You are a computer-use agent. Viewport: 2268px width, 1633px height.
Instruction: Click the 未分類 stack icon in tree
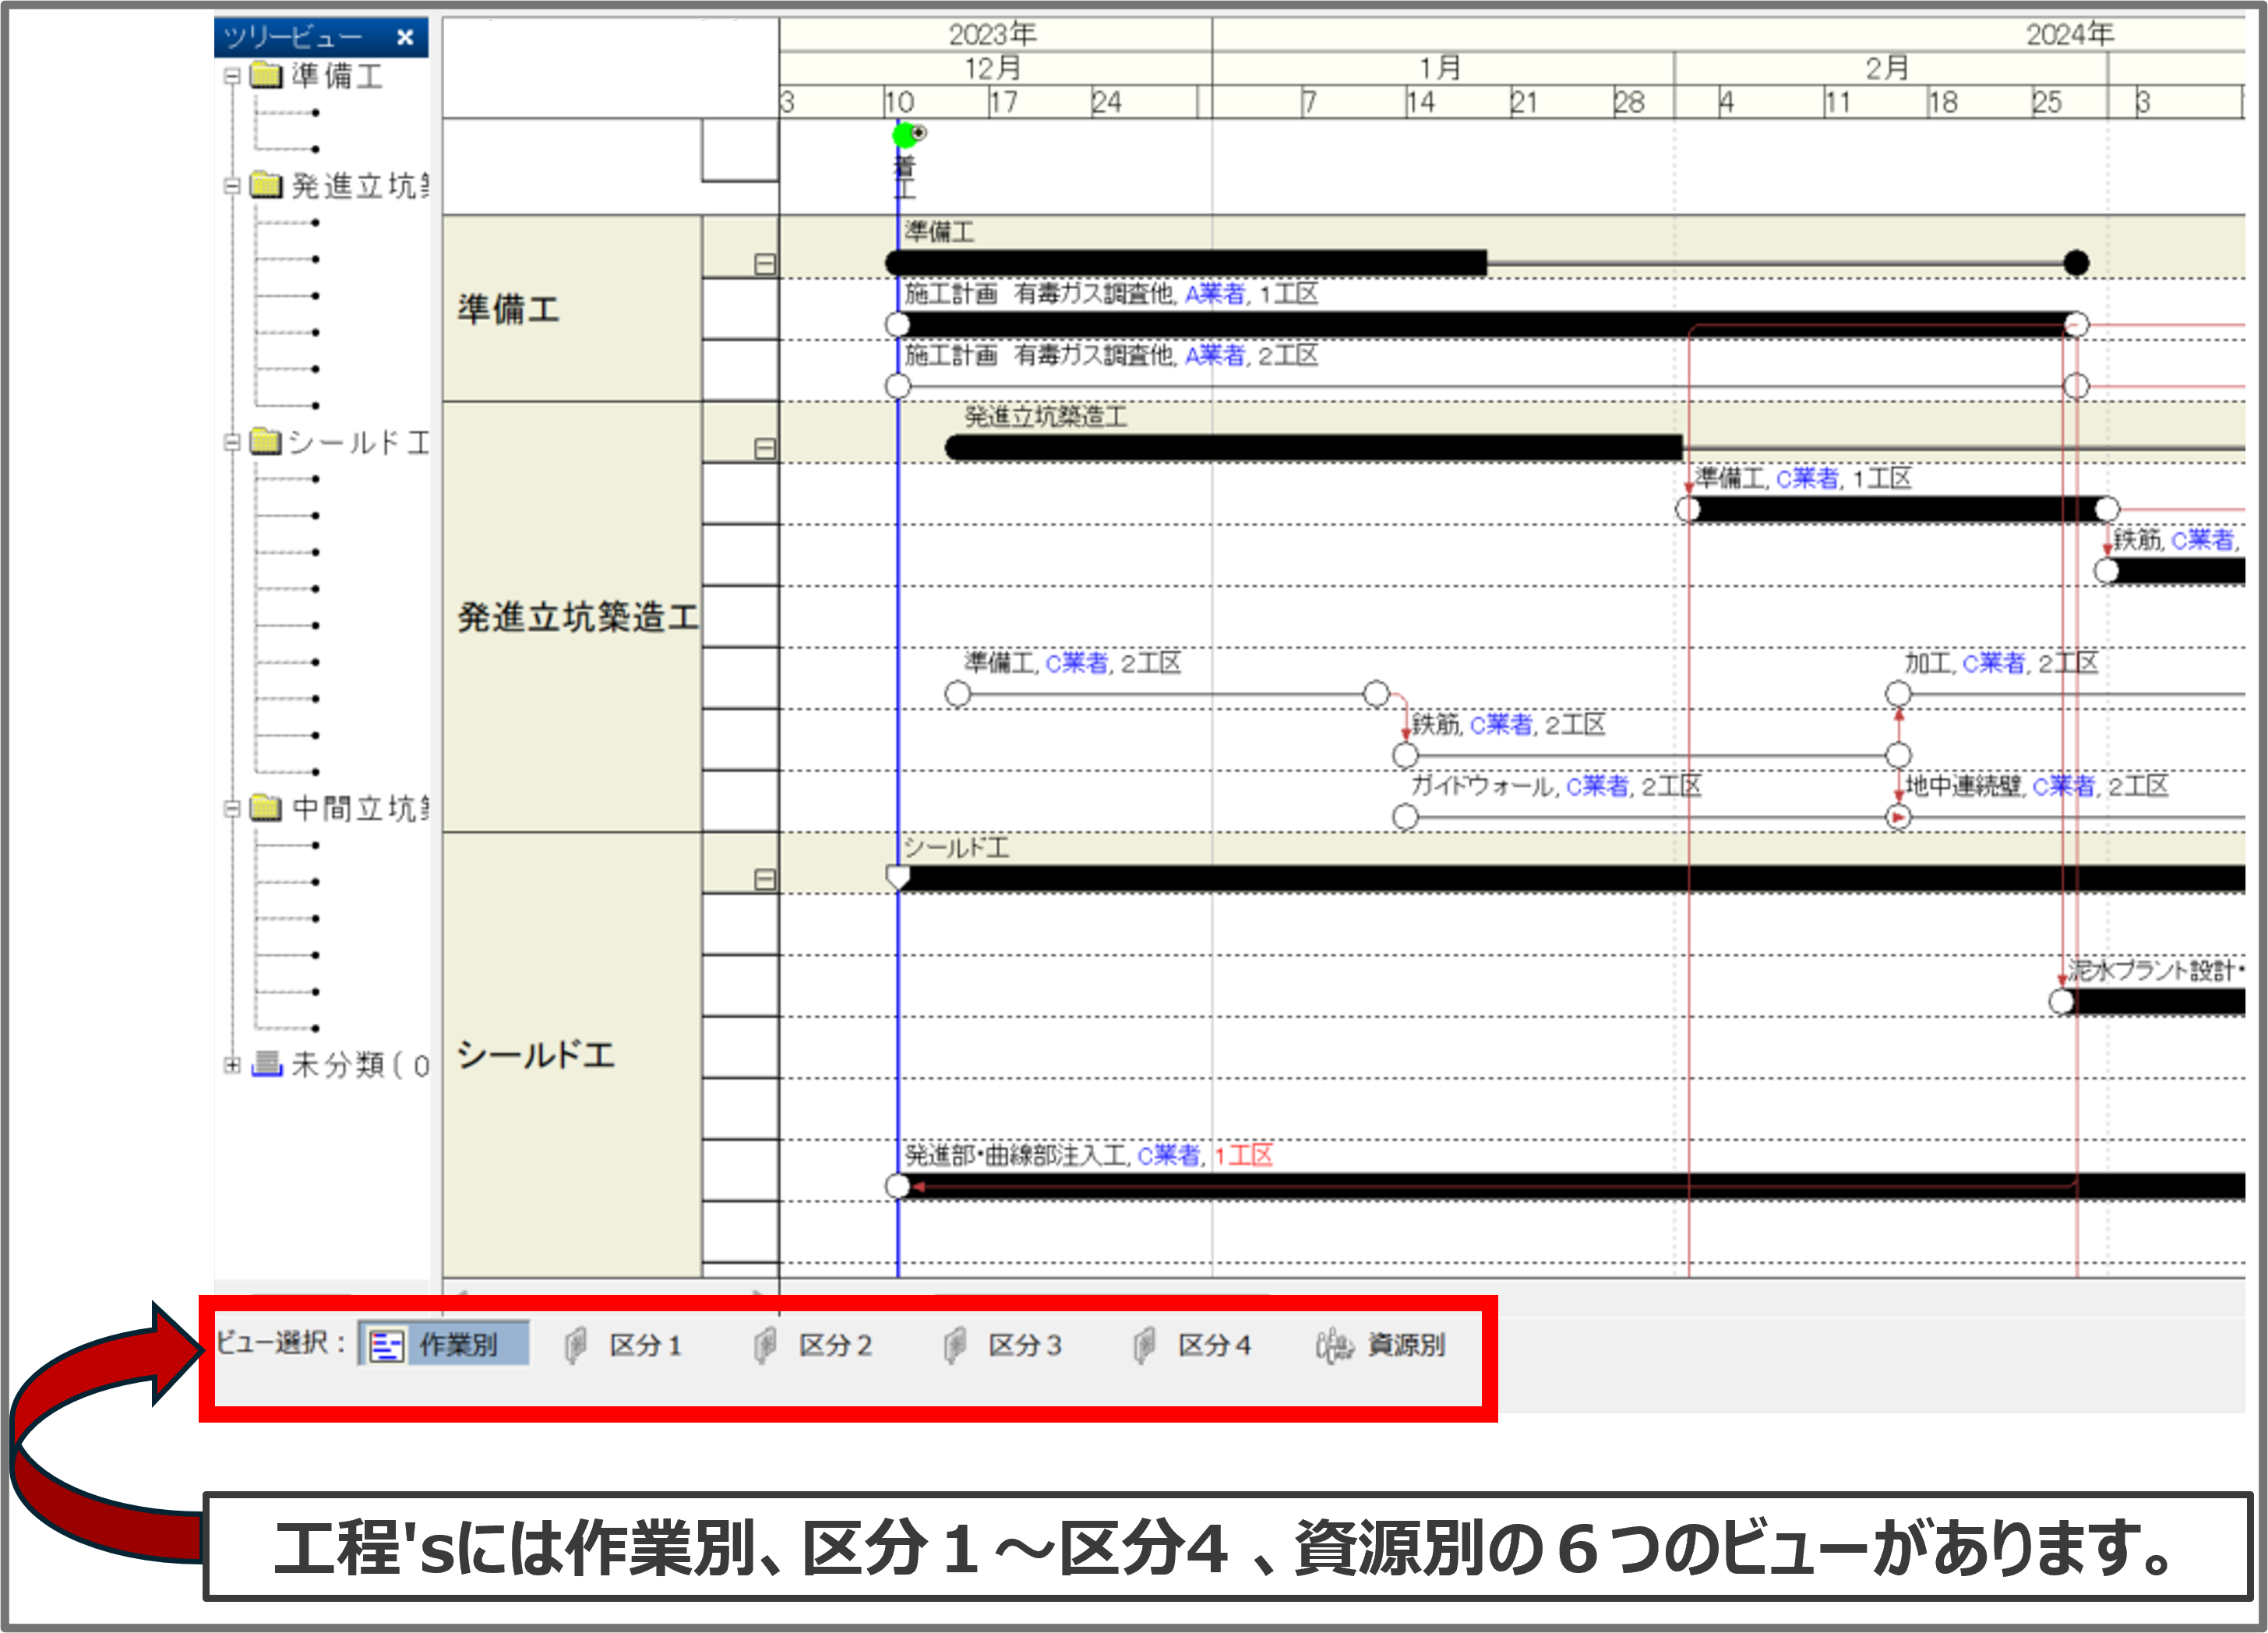tap(266, 1064)
